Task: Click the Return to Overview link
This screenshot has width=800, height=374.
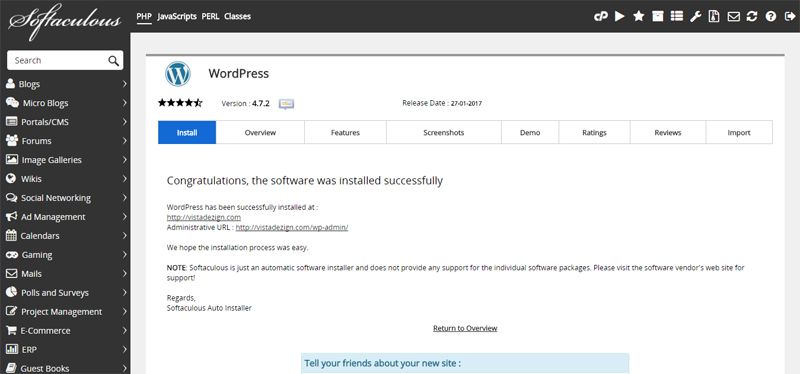Action: click(x=465, y=328)
